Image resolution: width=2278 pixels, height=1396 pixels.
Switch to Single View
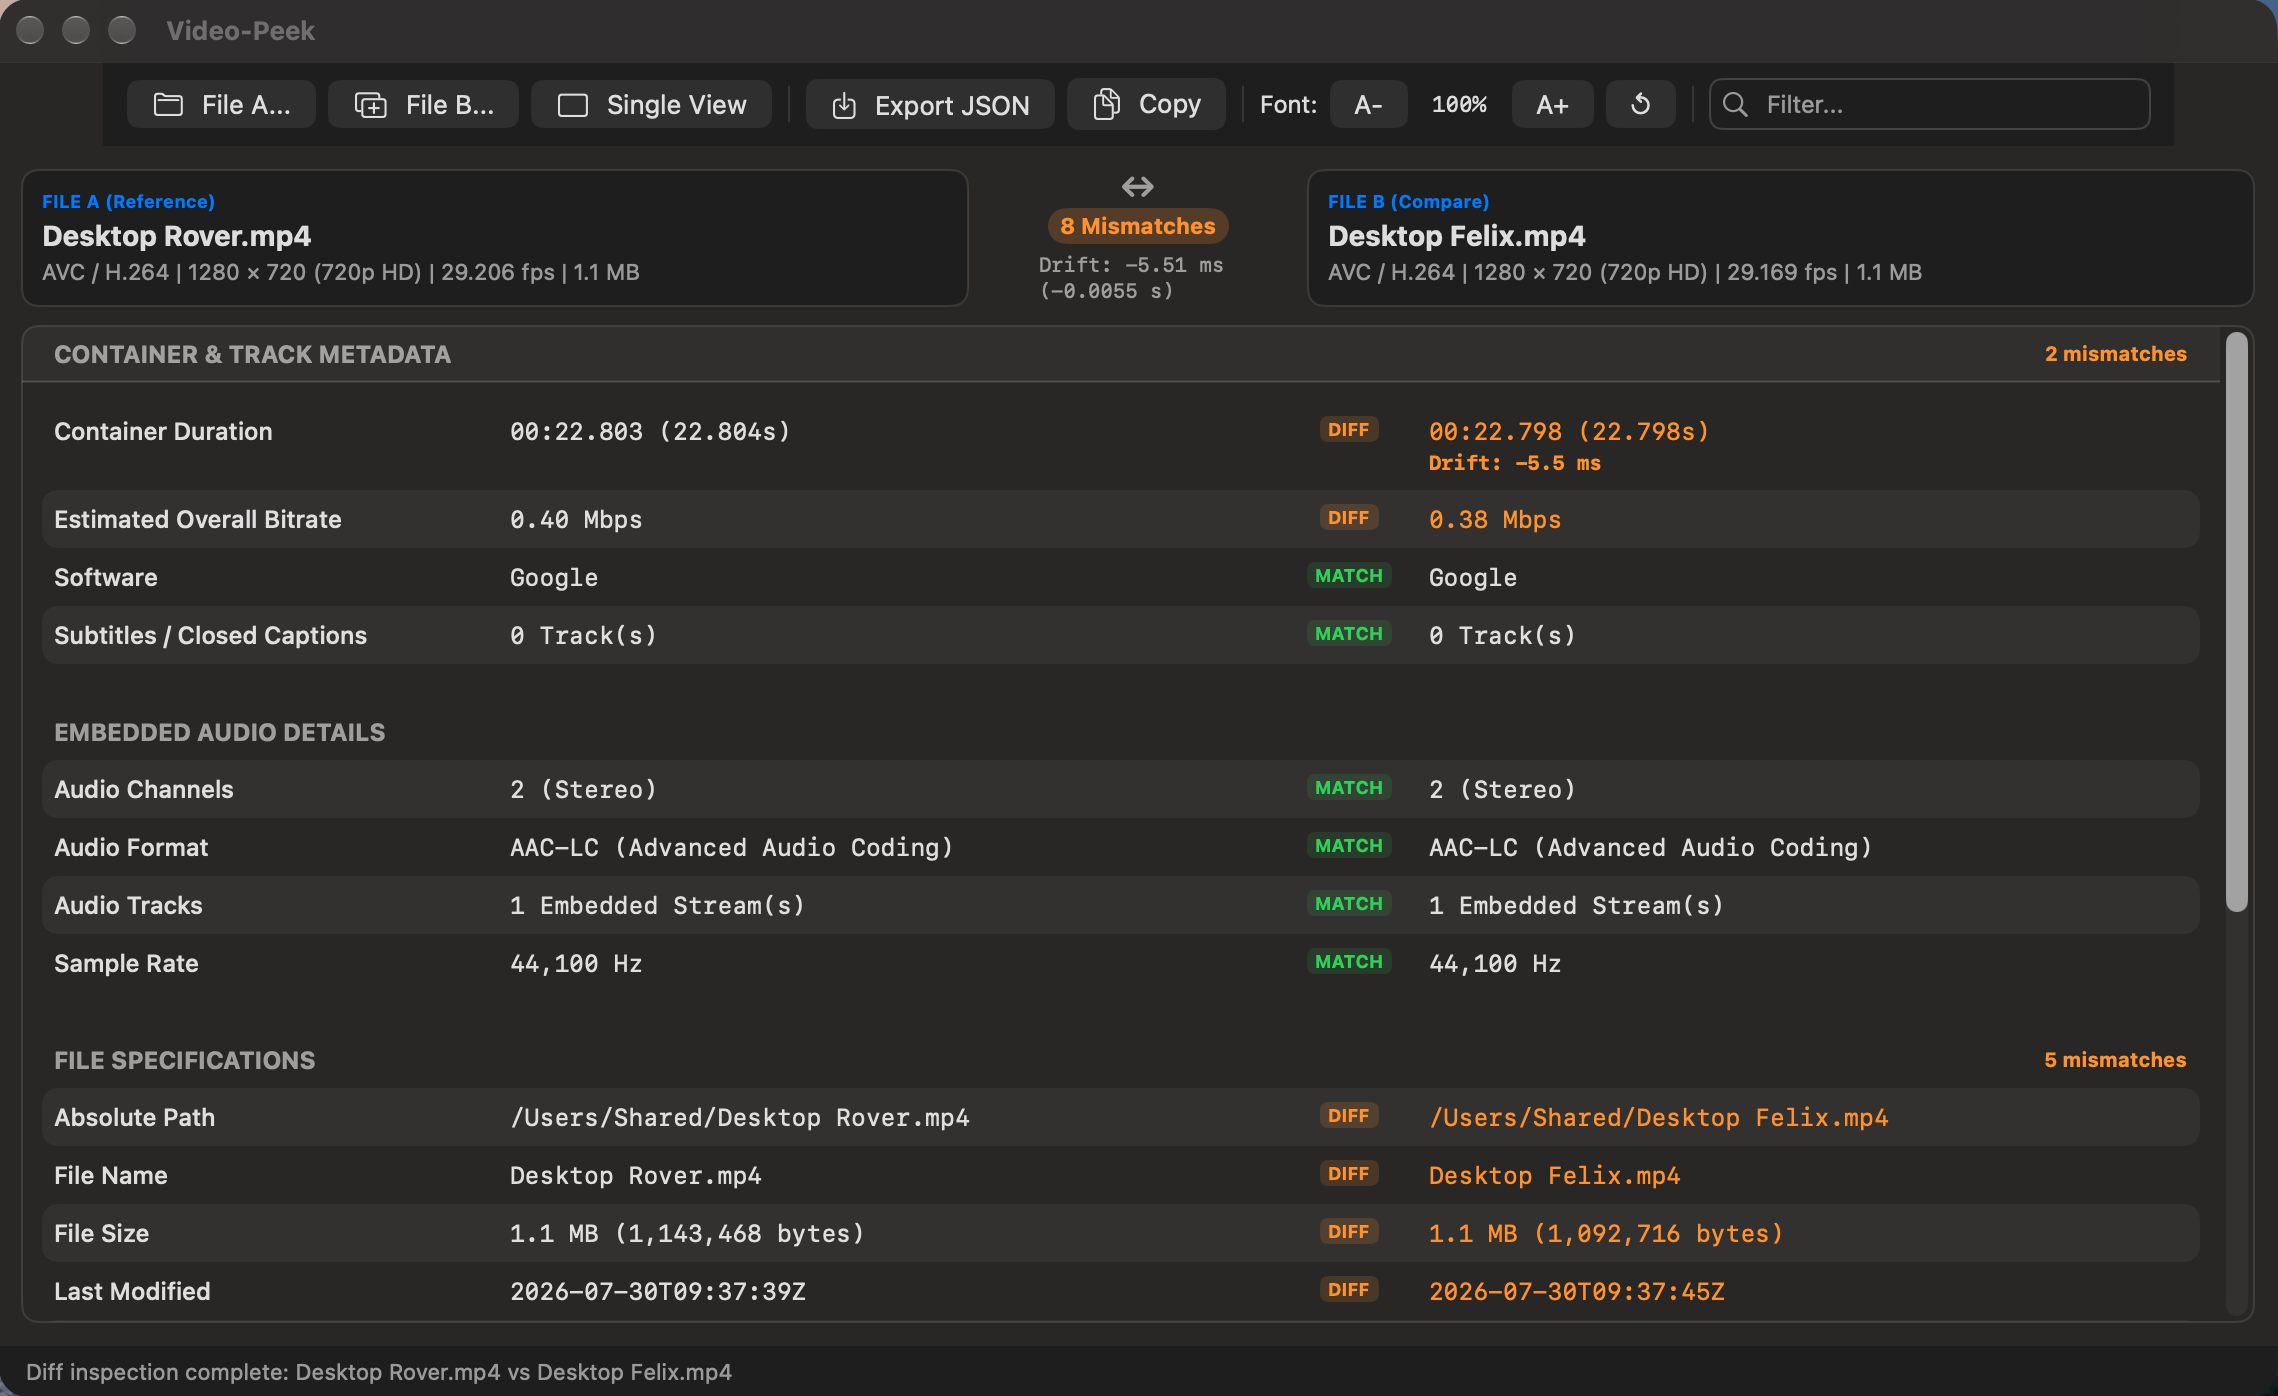[x=651, y=105]
